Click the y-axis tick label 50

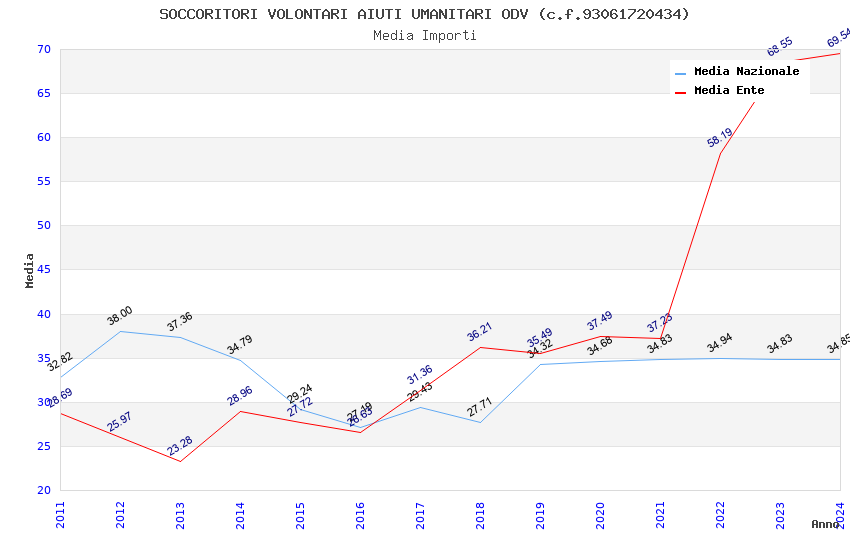44,225
